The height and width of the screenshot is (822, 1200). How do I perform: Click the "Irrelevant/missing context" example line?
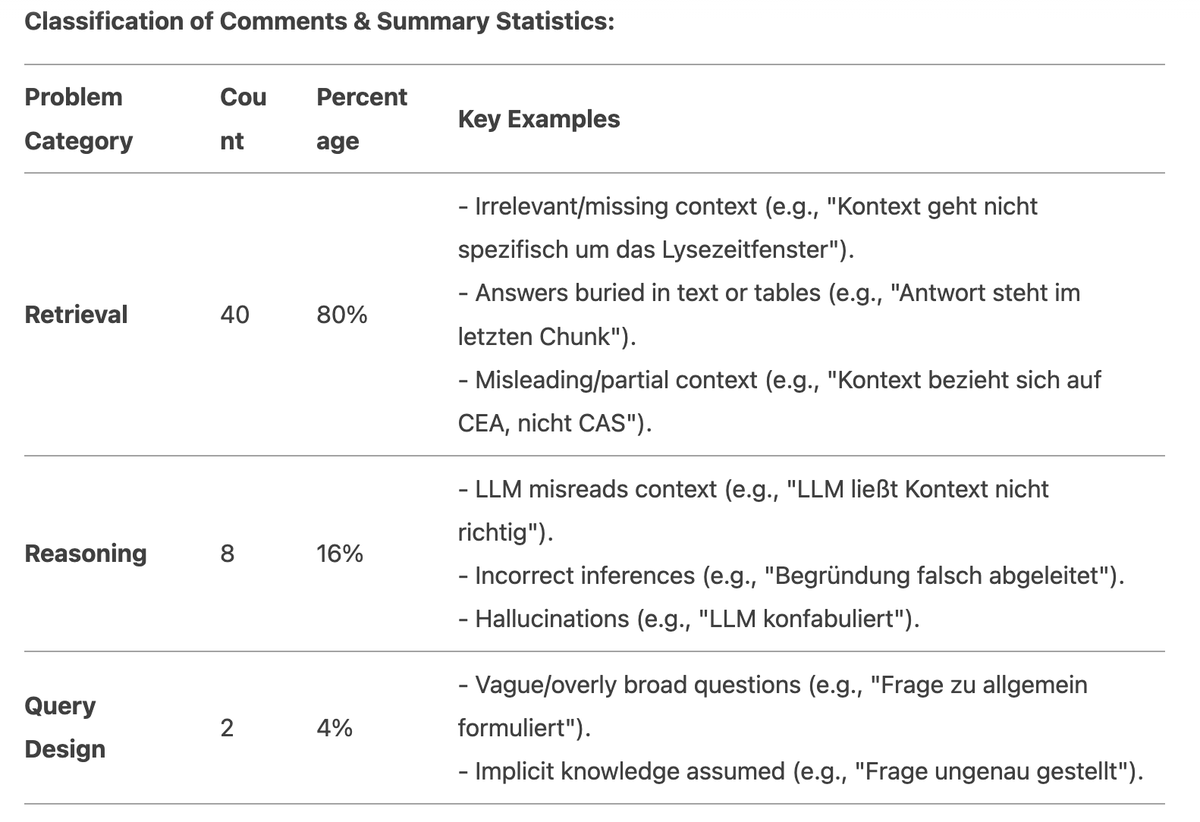(747, 207)
